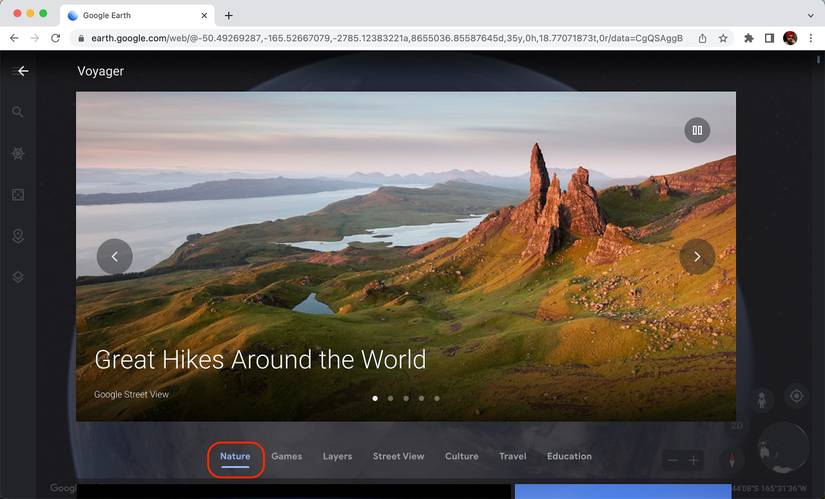Open the Map Style layers icon
This screenshot has width=825, height=499.
pyautogui.click(x=18, y=277)
